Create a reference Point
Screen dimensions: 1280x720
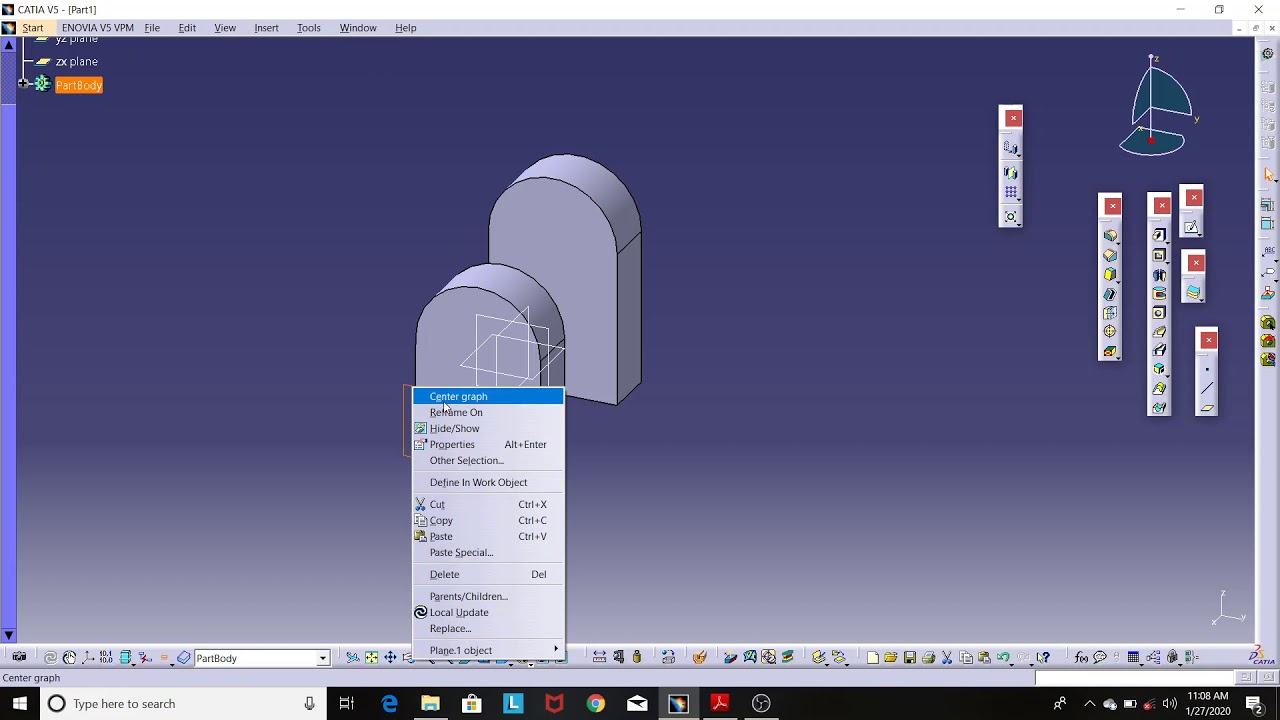[1207, 370]
